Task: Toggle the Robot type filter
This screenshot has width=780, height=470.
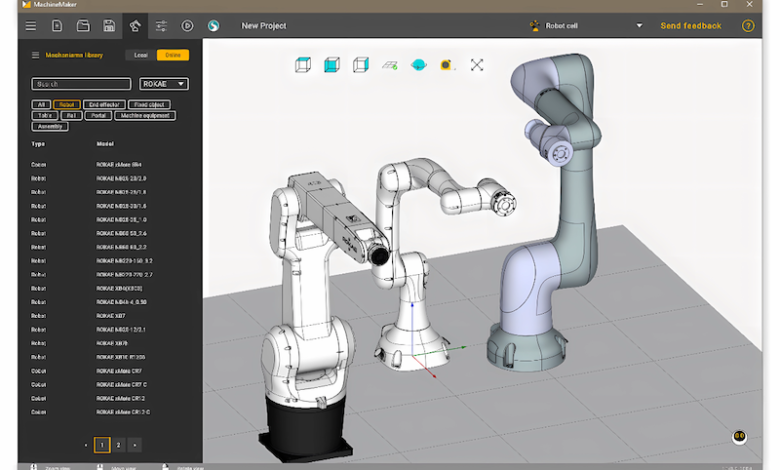Action: pos(67,104)
